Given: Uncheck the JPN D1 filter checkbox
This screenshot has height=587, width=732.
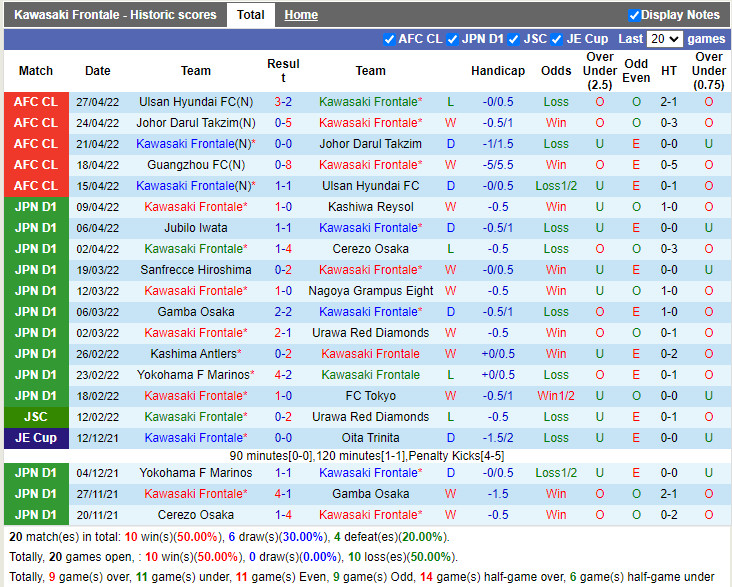Looking at the screenshot, I should point(452,40).
